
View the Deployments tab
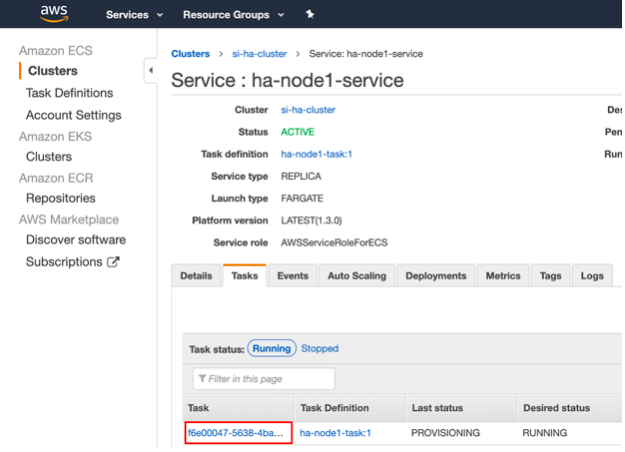click(x=436, y=275)
